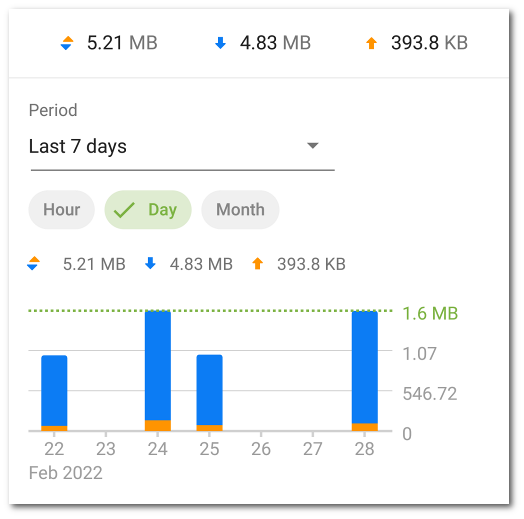Click the blue bar for Feb 22
The width and height of the screenshot is (524, 519).
(54, 391)
